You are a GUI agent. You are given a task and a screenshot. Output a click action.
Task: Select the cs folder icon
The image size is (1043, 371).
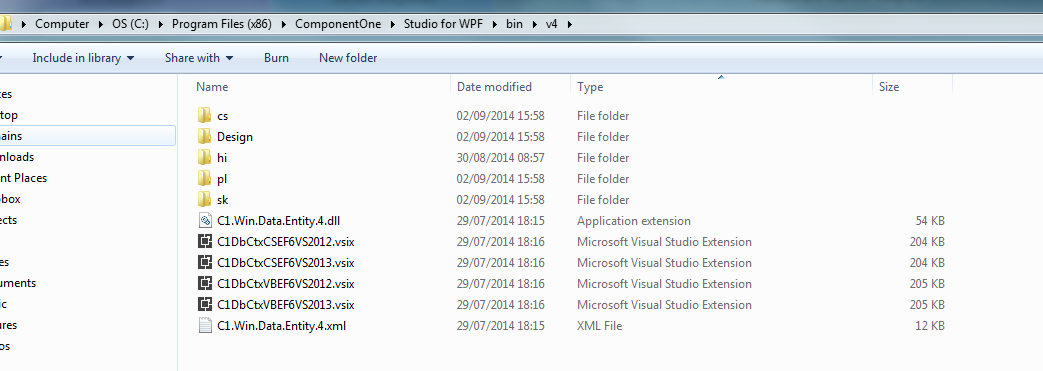205,116
